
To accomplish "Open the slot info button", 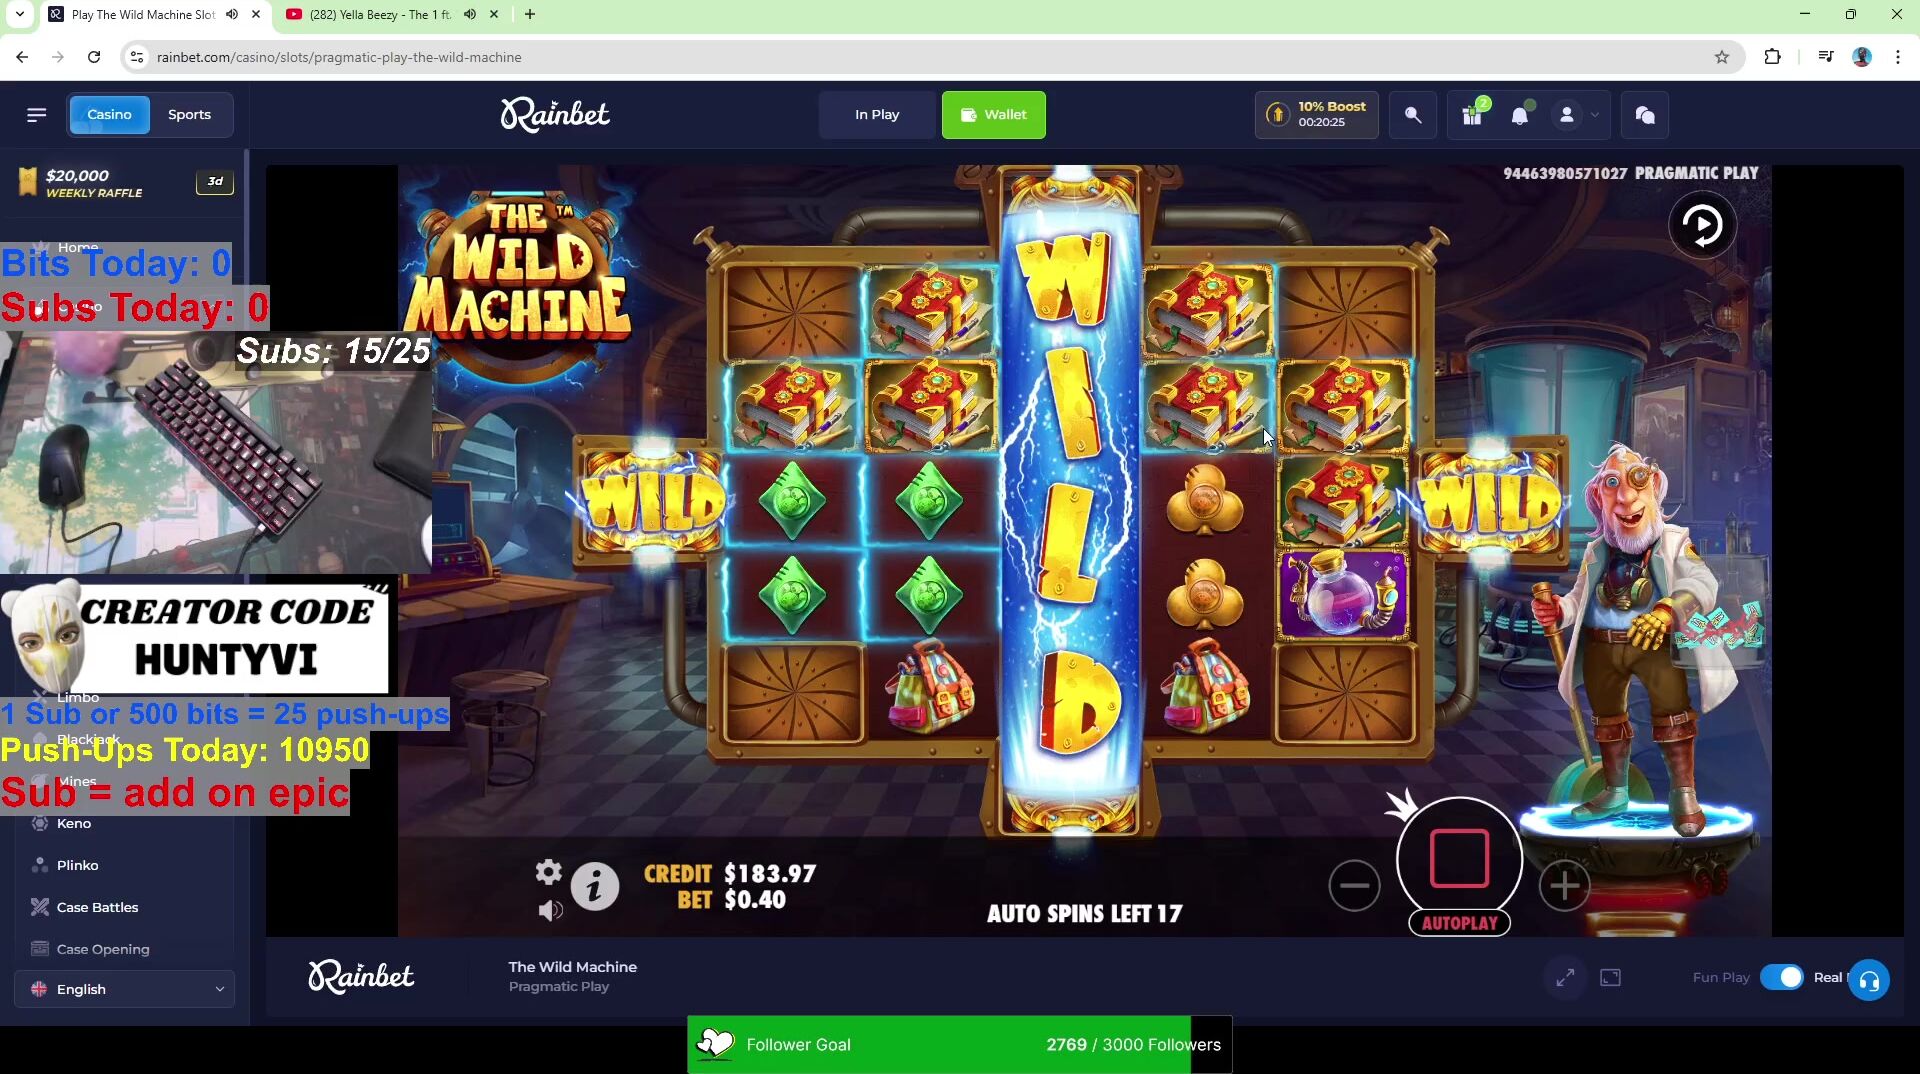I will 595,886.
